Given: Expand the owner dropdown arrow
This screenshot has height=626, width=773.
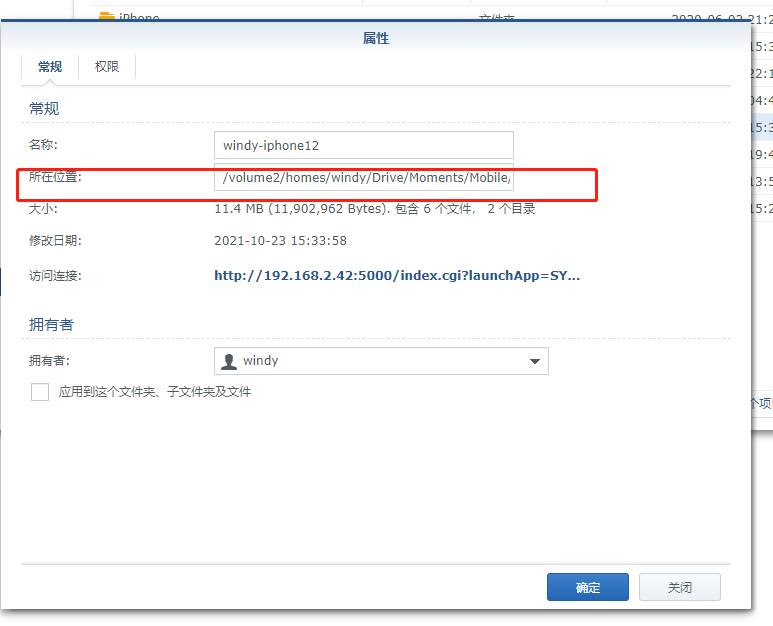Looking at the screenshot, I should [534, 361].
